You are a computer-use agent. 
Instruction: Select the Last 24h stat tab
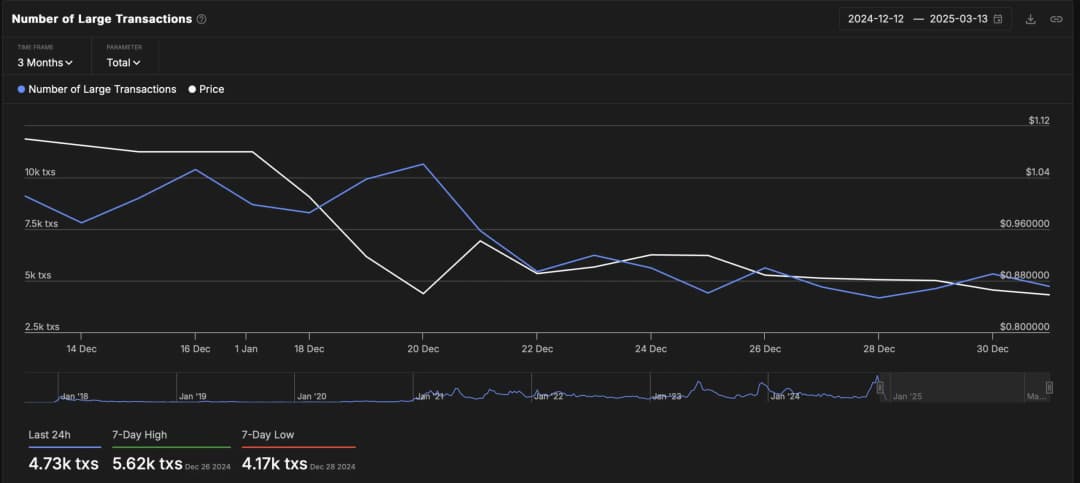(x=63, y=451)
